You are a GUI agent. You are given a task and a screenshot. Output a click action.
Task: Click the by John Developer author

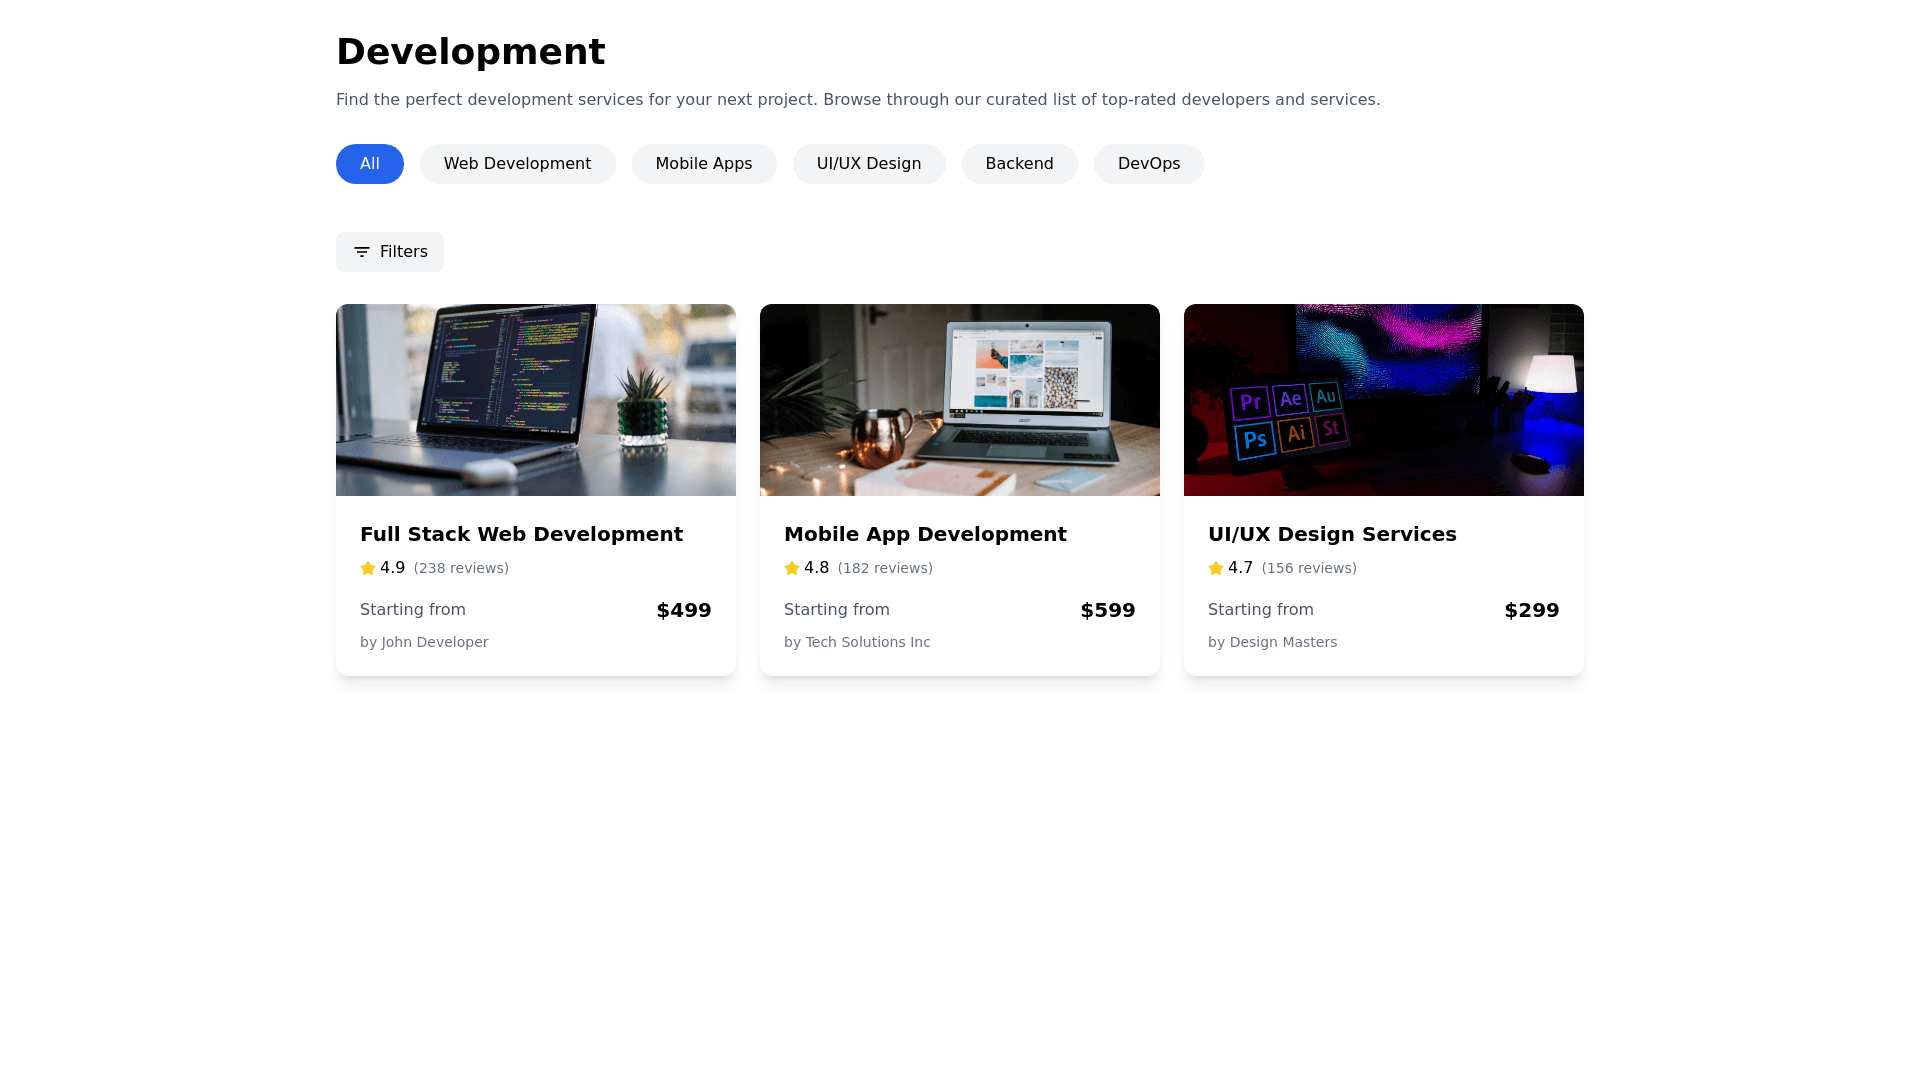(x=424, y=642)
